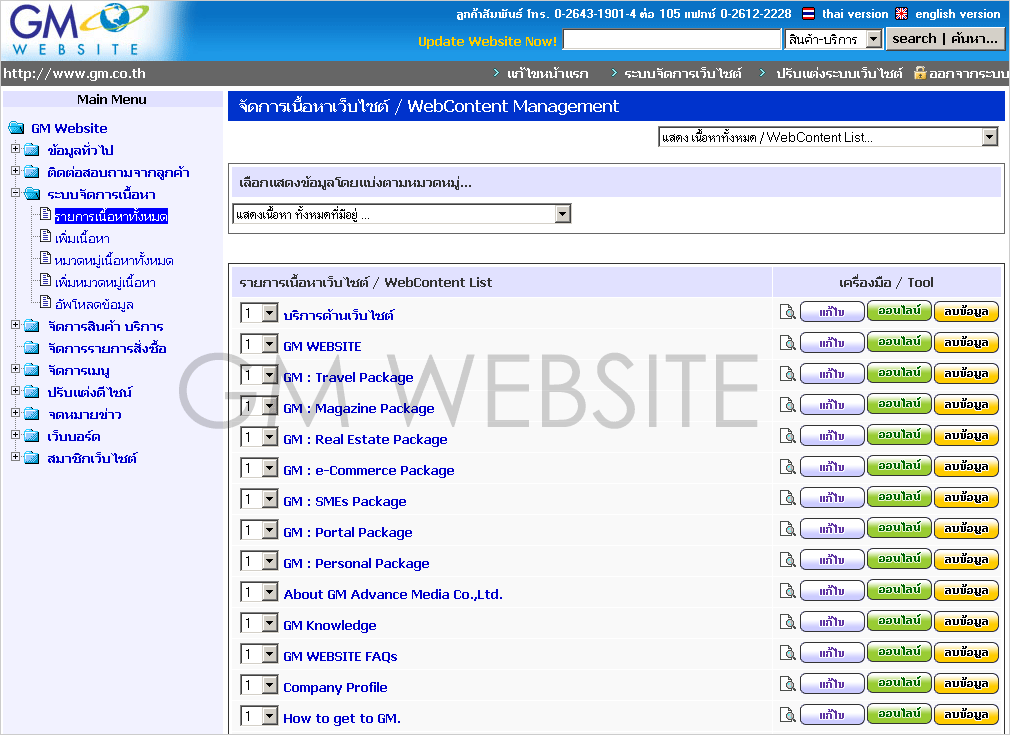Open ปรับแต่งระบบเว็บไซต์ in top navigation
Image resolution: width=1010 pixels, height=735 pixels.
pyautogui.click(x=839, y=73)
